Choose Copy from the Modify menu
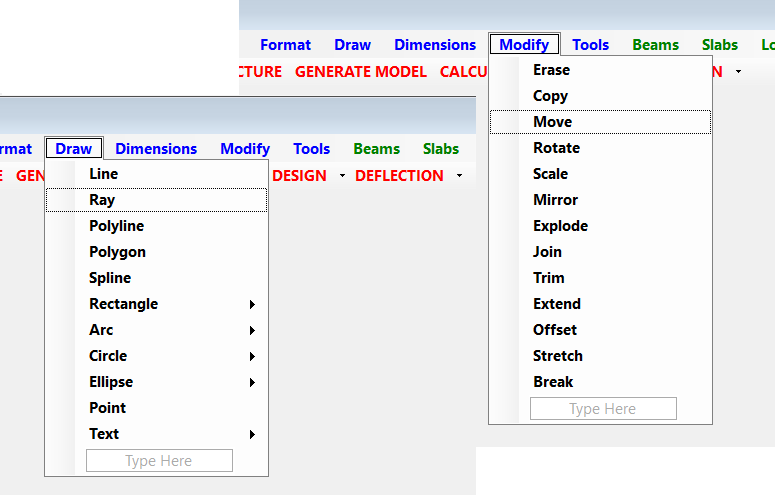 tap(600, 96)
